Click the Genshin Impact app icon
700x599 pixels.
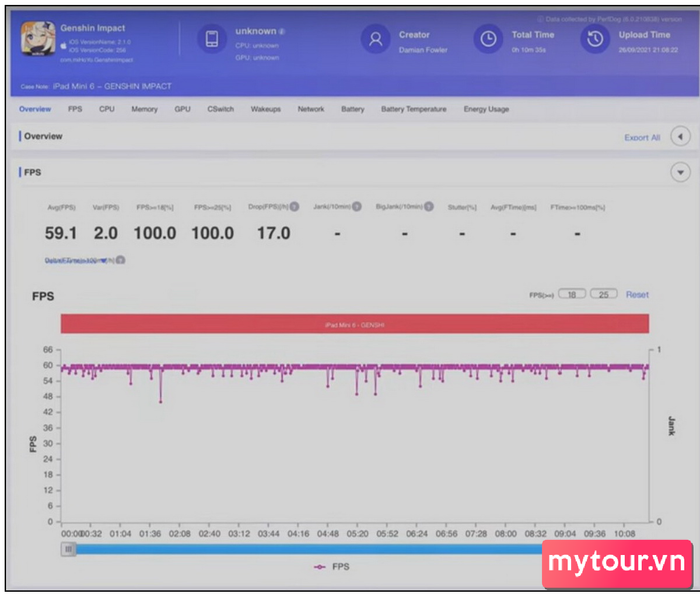click(x=37, y=39)
